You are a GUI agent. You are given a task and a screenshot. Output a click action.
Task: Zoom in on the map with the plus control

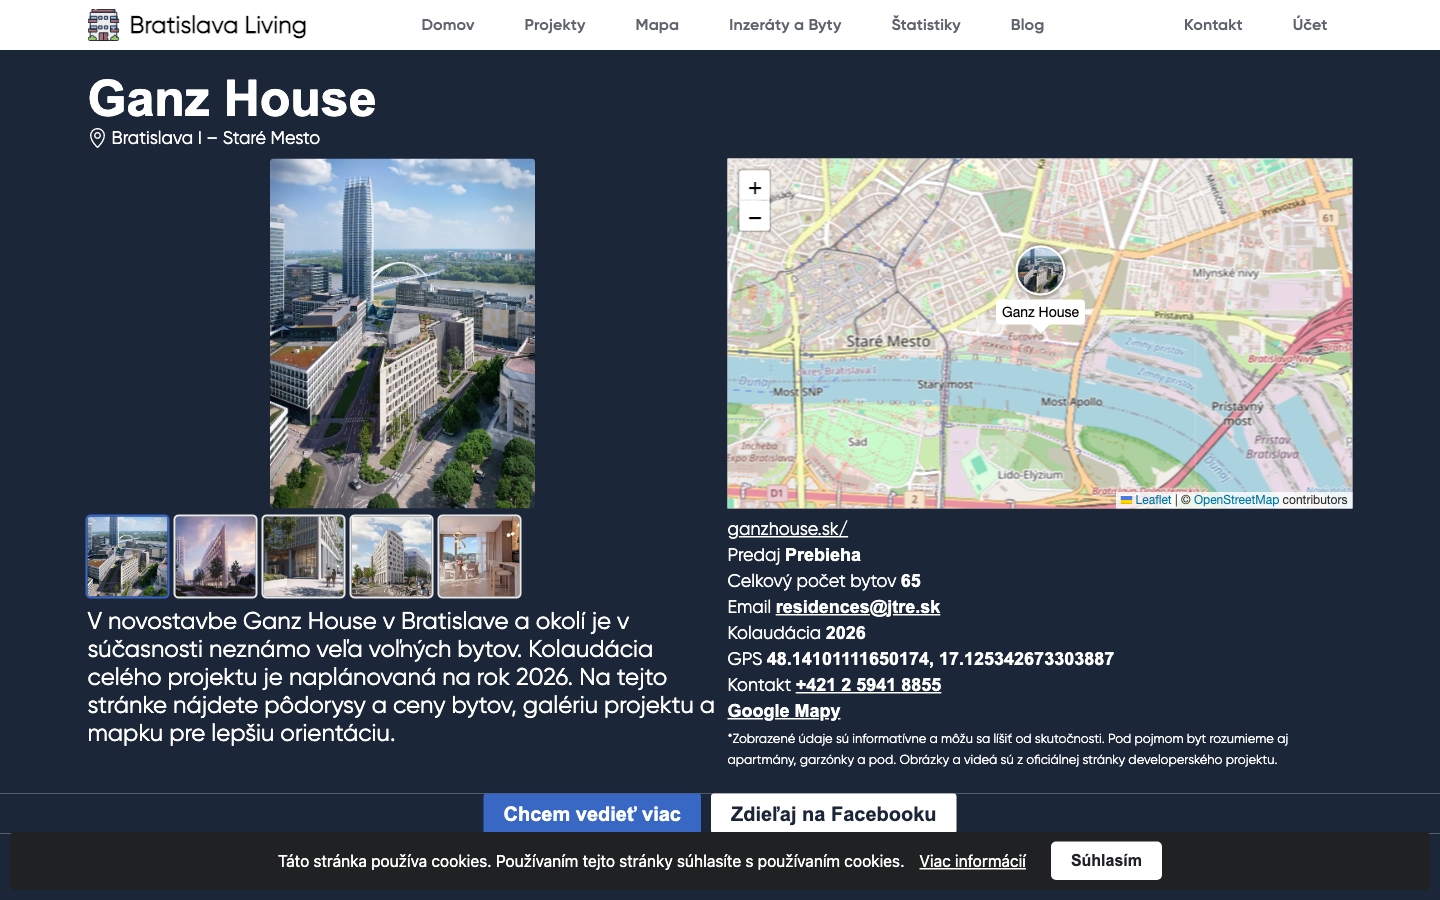[754, 187]
